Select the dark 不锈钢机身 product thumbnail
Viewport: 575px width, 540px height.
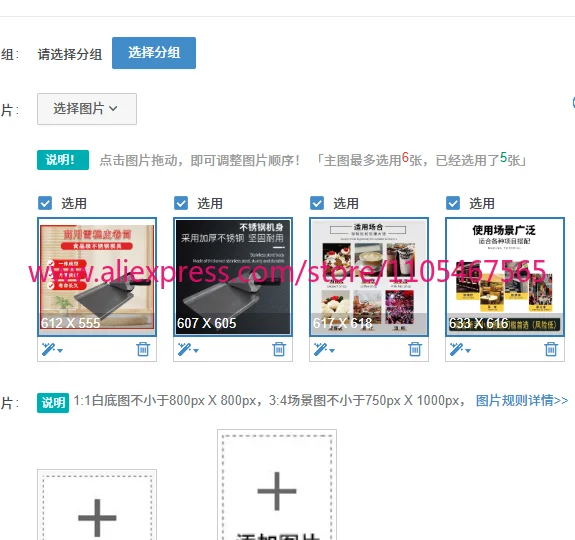[233, 277]
